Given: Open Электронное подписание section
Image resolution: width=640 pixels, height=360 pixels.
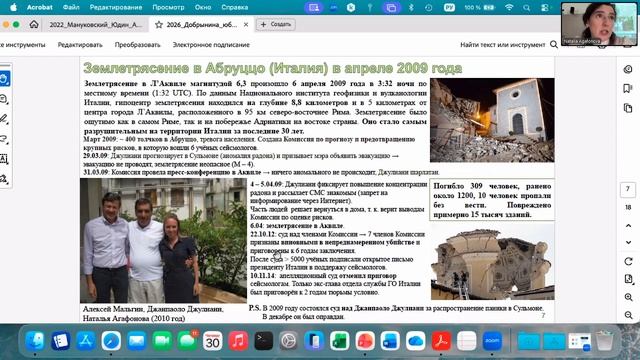Looking at the screenshot, I should 211,45.
